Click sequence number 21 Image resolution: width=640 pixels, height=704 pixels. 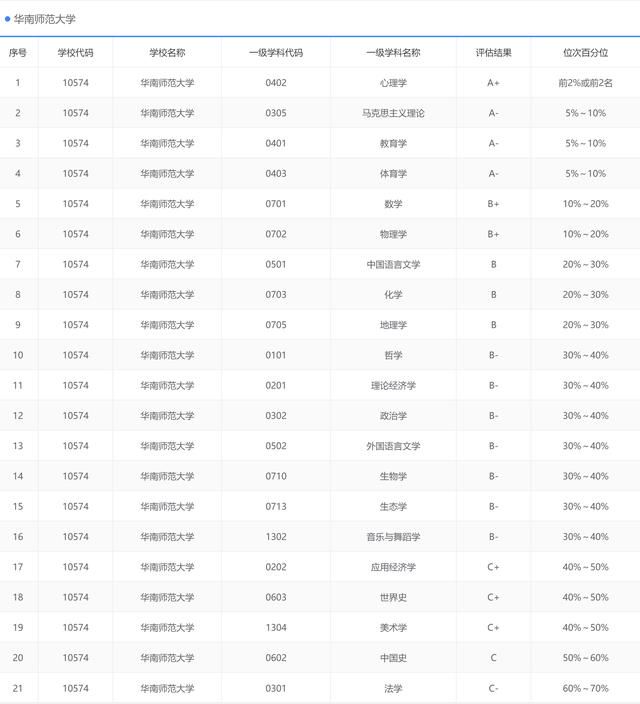(18, 688)
